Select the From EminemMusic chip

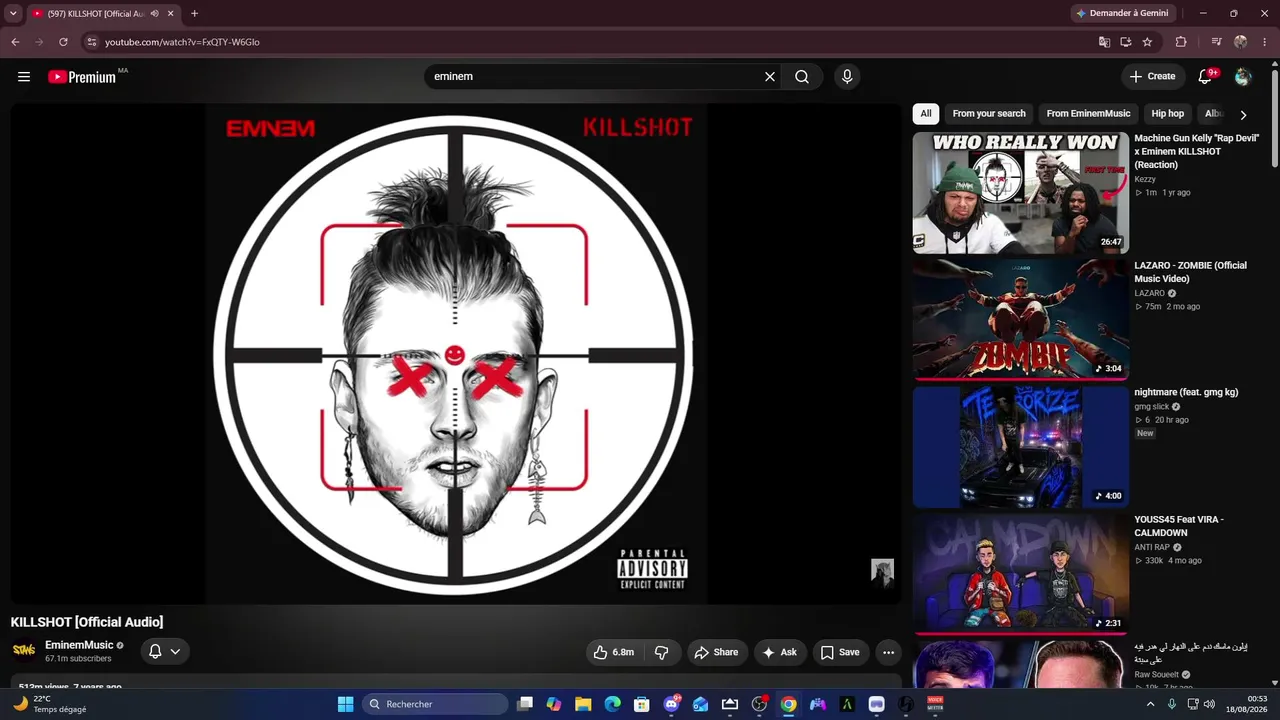[x=1088, y=114]
